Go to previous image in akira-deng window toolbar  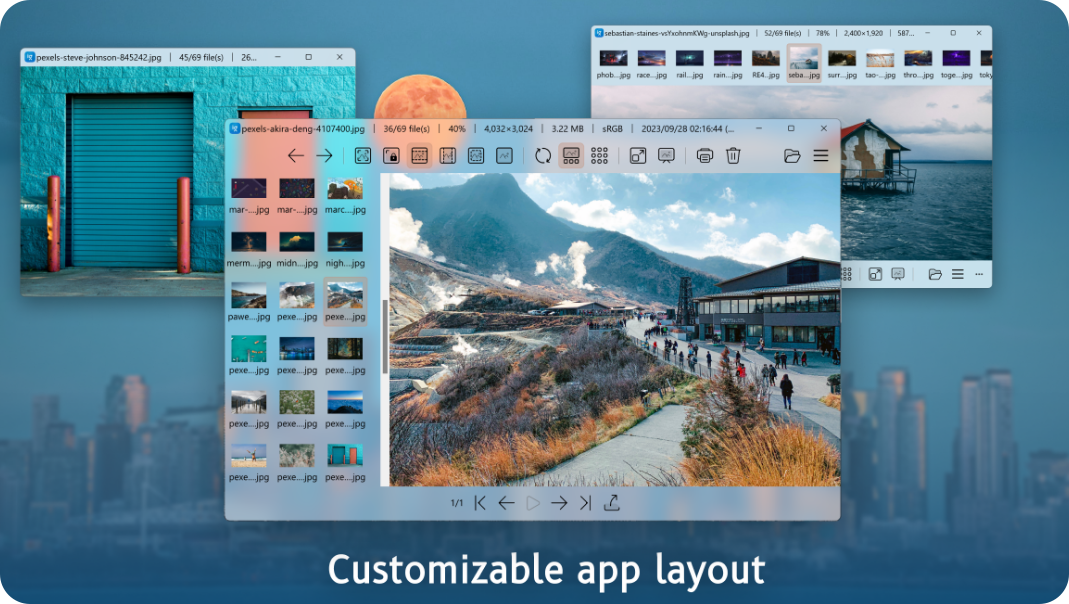[x=295, y=155]
